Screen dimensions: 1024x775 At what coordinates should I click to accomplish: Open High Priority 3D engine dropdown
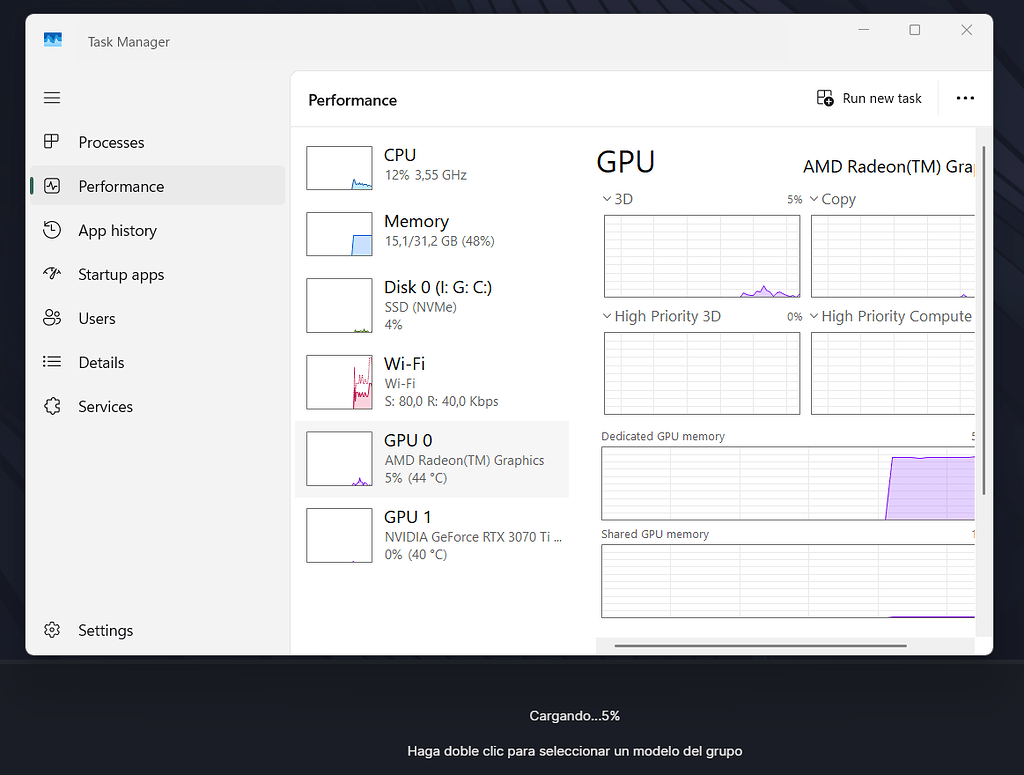(607, 316)
